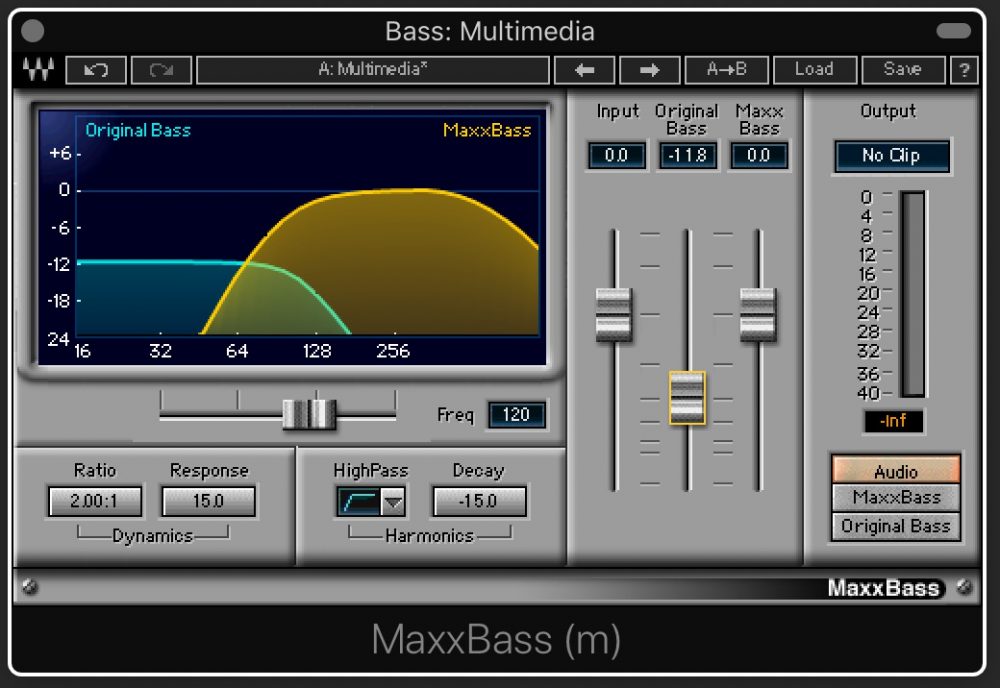The image size is (1000, 688).
Task: Click the Freq value field showing 120
Action: tap(516, 415)
